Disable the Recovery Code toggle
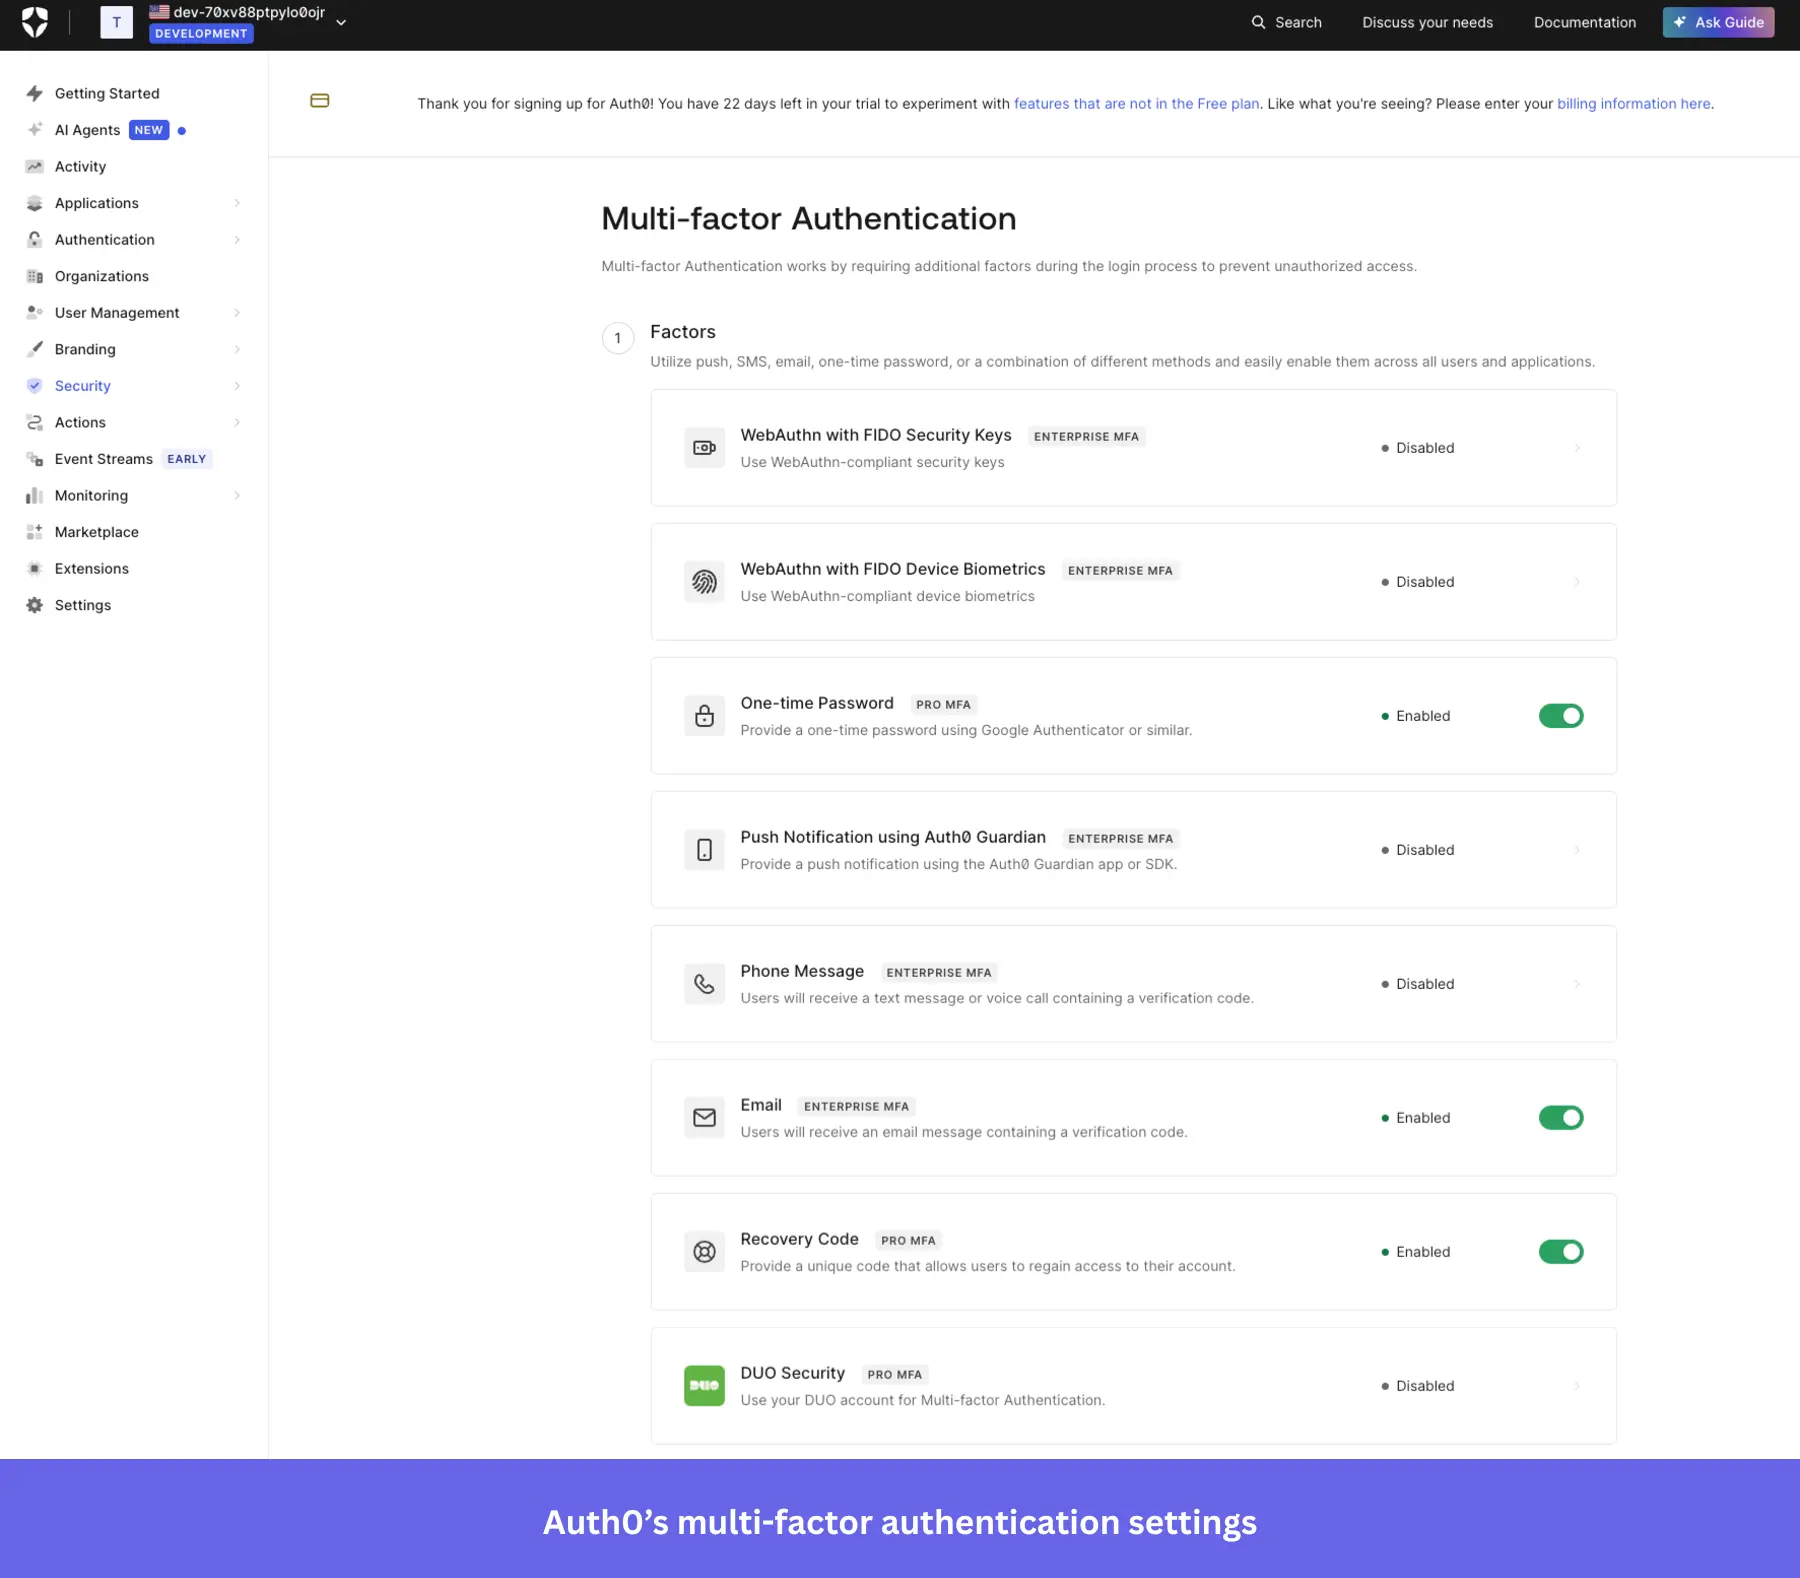Screen dimensions: 1800x1578 [1560, 1251]
